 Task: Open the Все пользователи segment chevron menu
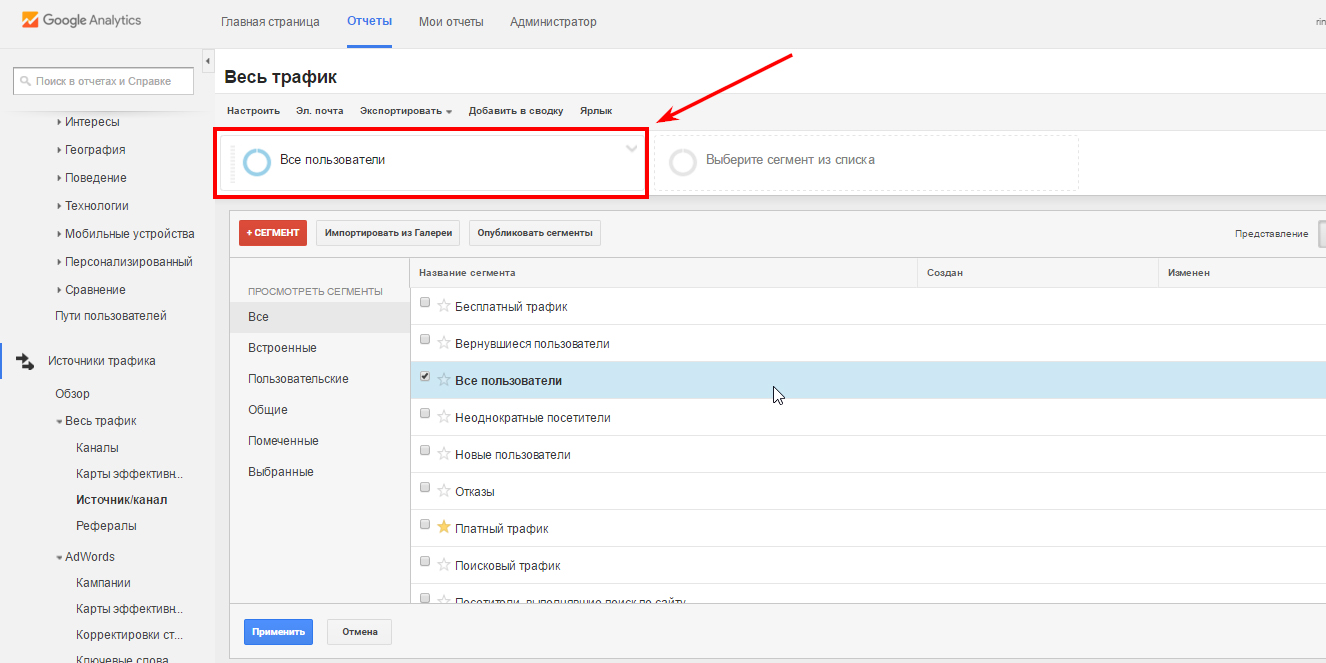tap(631, 149)
